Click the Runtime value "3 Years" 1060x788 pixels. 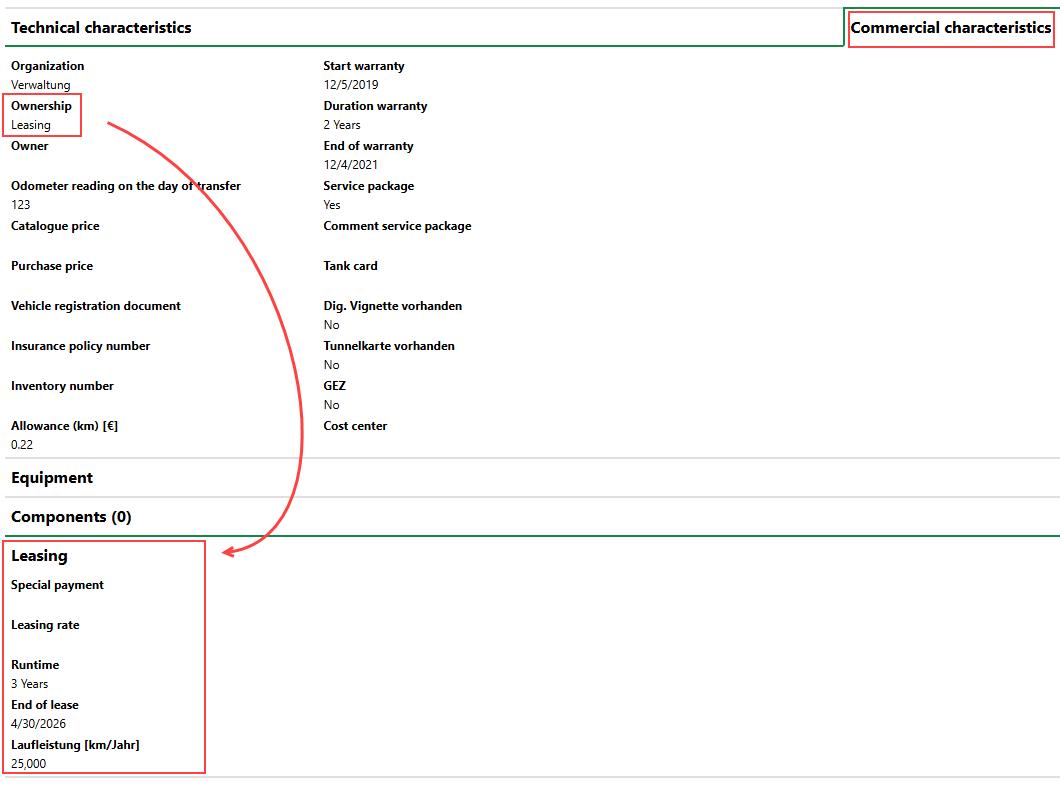30,684
